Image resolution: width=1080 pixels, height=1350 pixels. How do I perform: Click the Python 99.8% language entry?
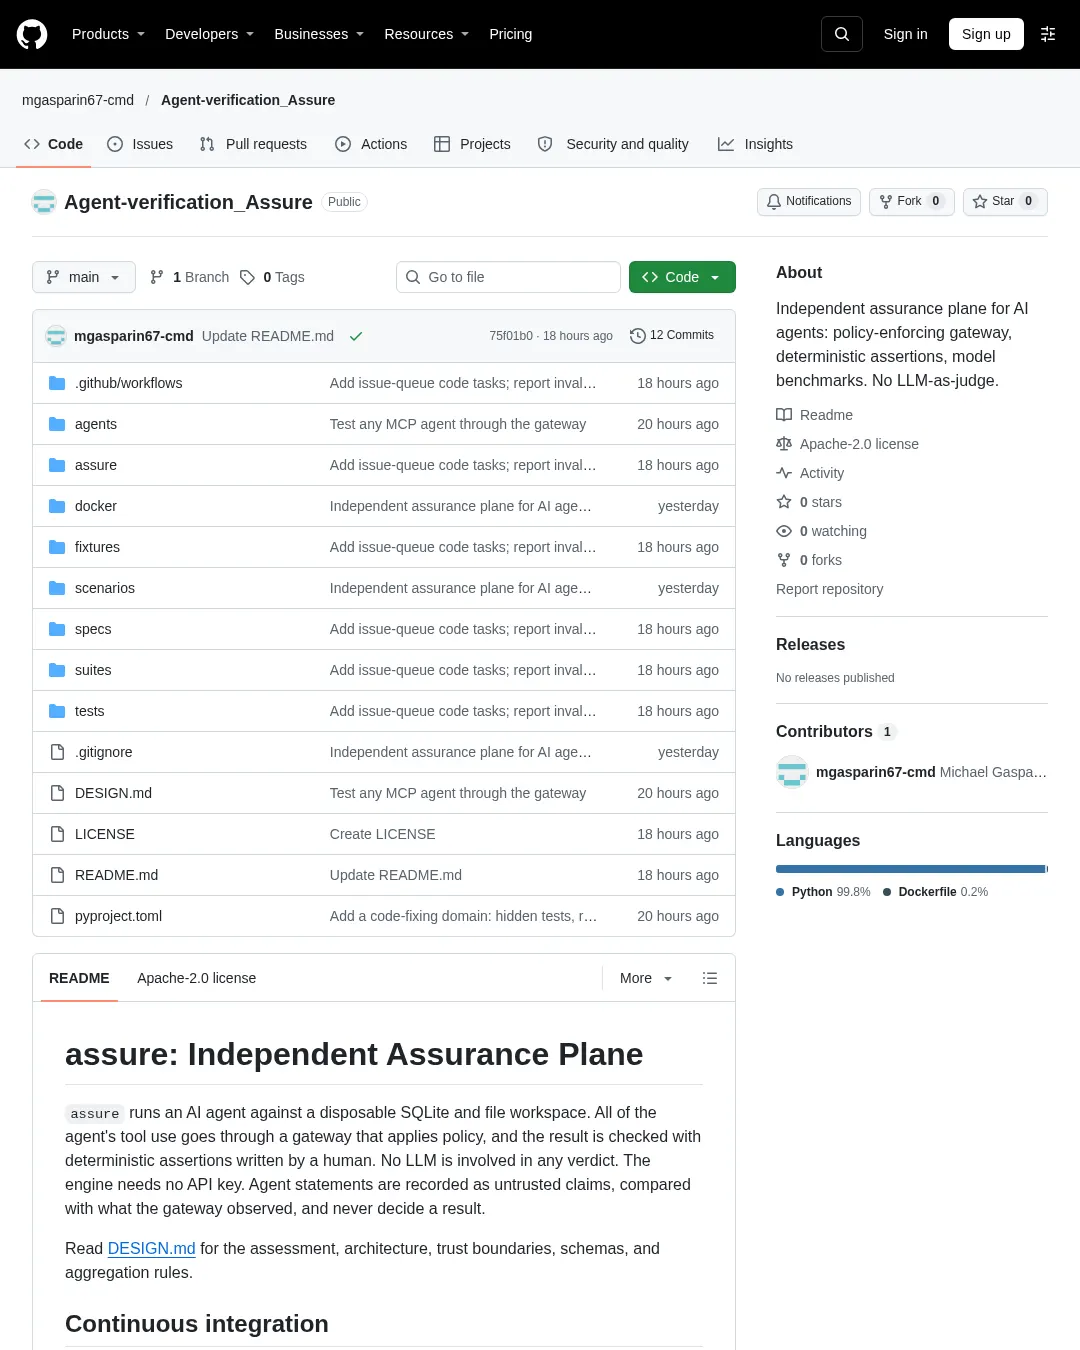pyautogui.click(x=824, y=892)
